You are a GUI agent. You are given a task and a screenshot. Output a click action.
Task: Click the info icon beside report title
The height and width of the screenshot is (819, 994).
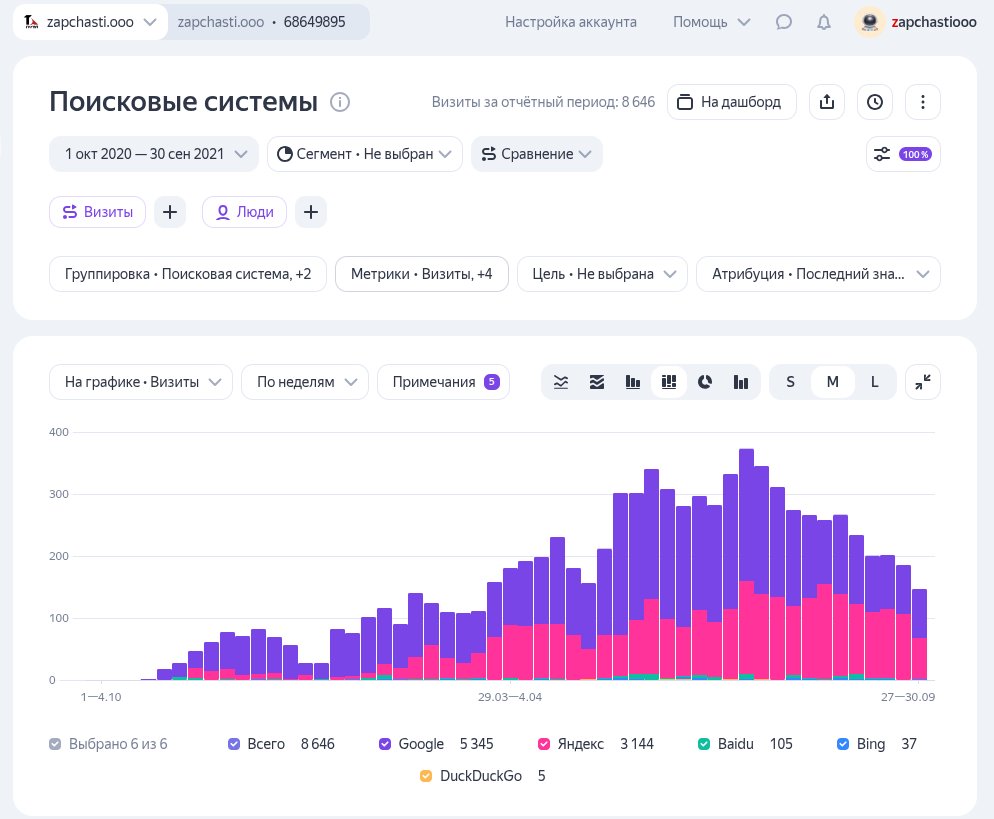point(340,102)
